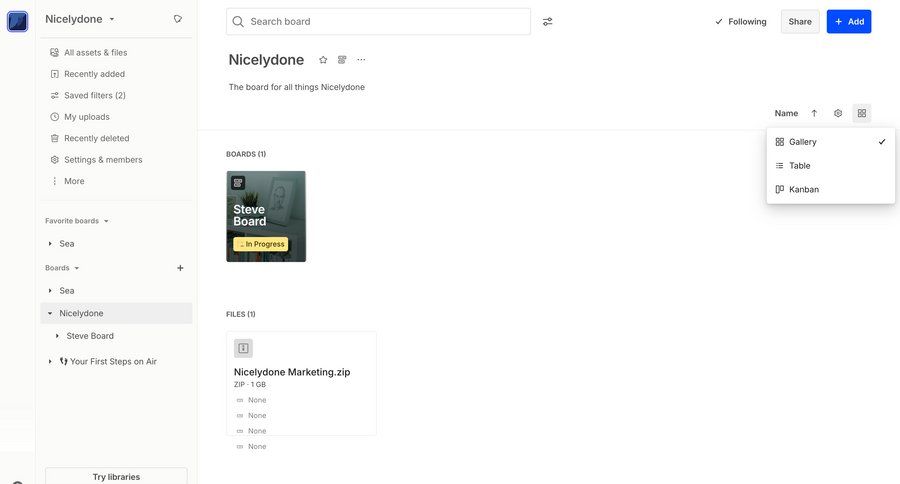Collapse the Nicelydone board in sidebar

[x=50, y=313]
